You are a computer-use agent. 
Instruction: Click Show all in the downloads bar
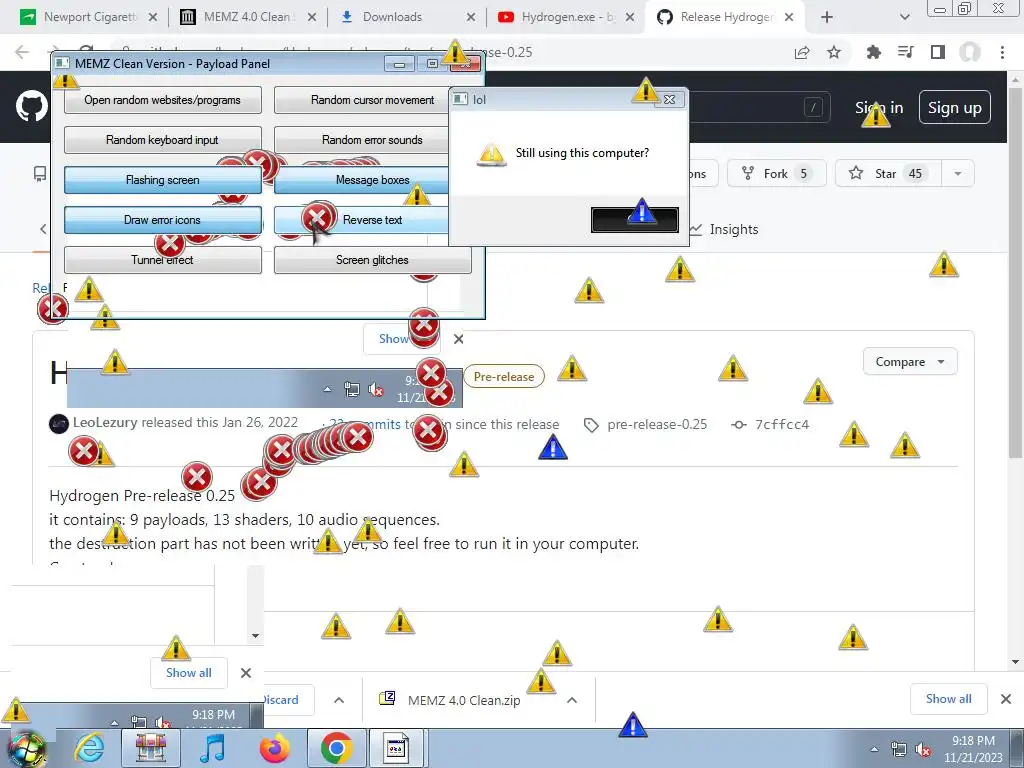tap(948, 699)
